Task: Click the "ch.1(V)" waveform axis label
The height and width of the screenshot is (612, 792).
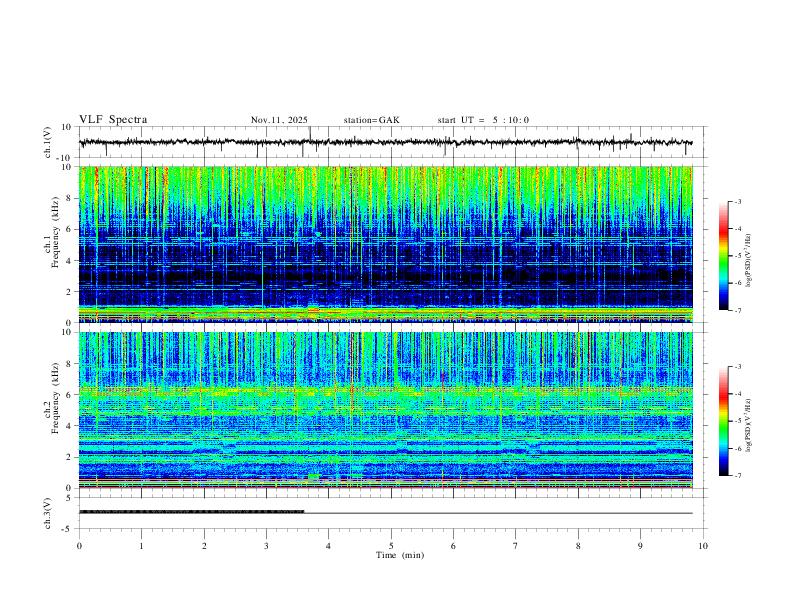Action: pyautogui.click(x=48, y=142)
